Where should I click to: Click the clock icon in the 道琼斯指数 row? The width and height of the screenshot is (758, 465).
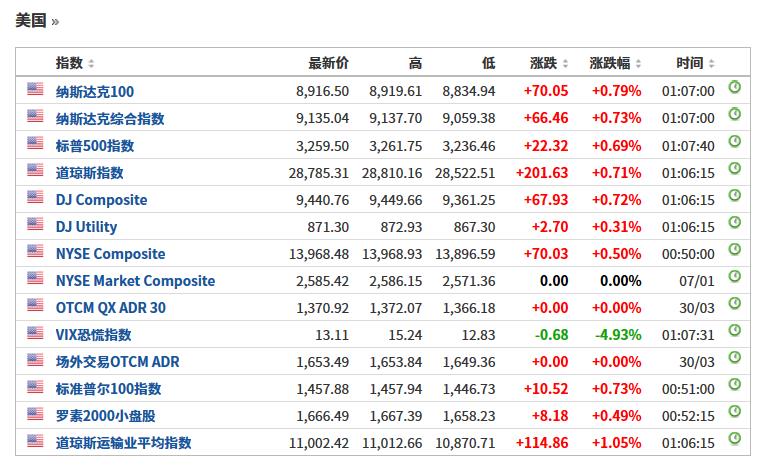click(734, 168)
